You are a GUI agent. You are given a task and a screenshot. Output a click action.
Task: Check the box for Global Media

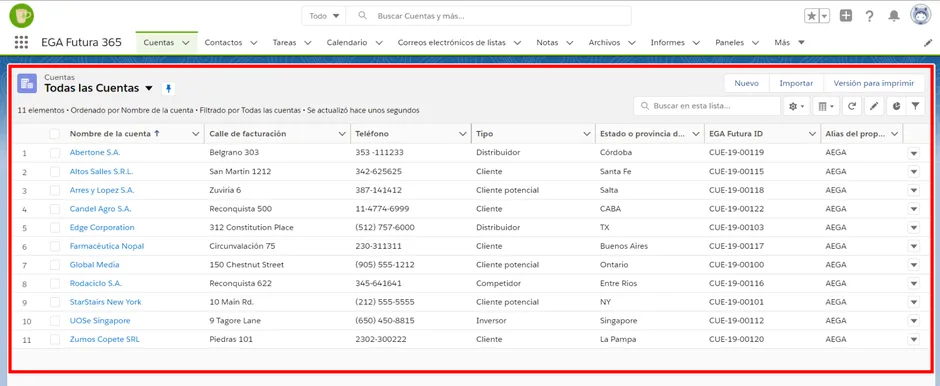pyautogui.click(x=55, y=265)
